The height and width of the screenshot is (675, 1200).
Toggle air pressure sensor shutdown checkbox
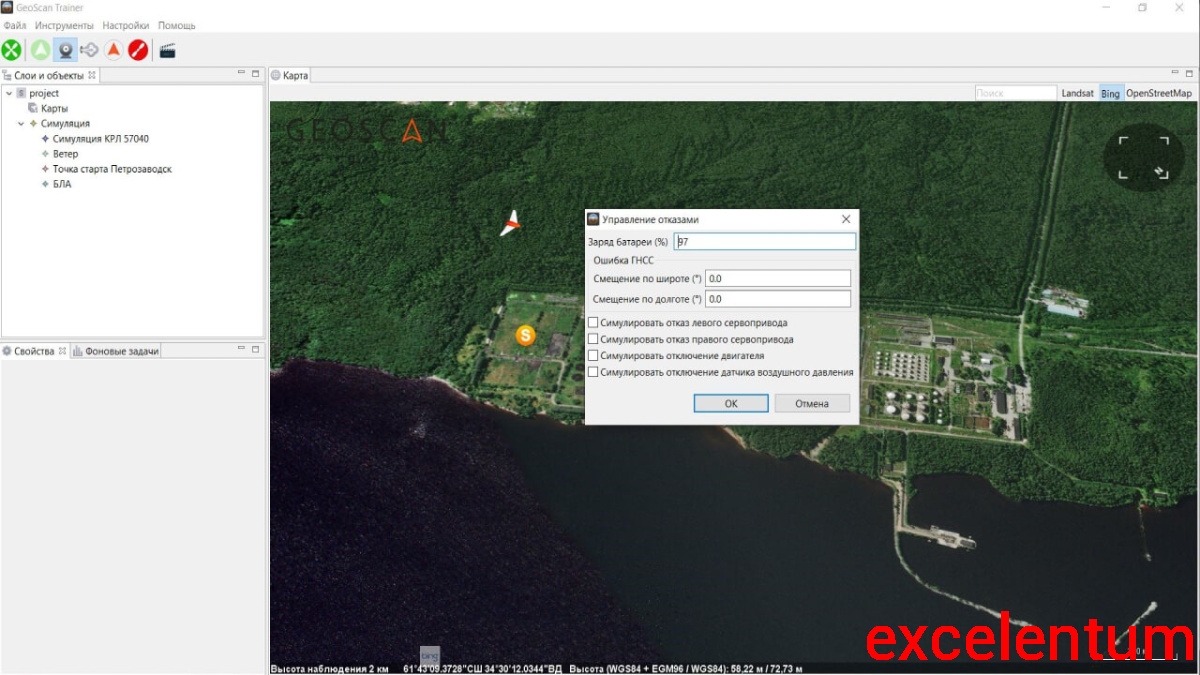click(593, 372)
